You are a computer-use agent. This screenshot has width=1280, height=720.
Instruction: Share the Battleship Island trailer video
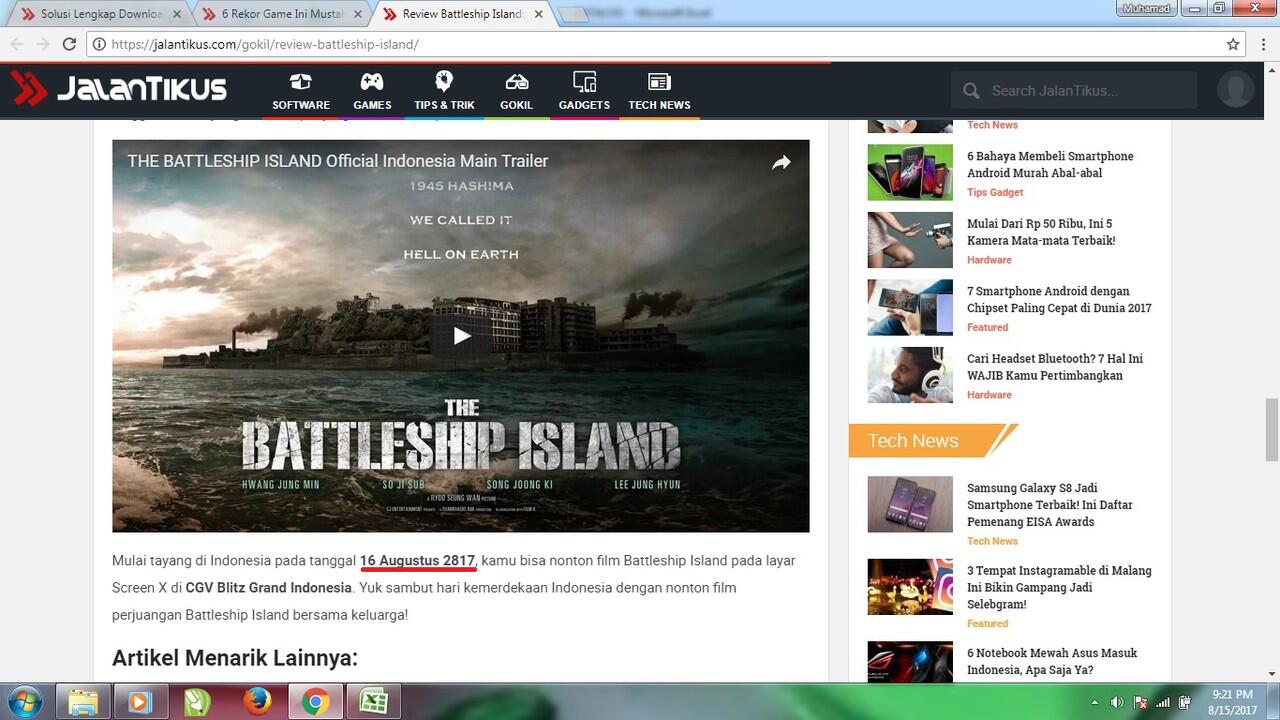(781, 162)
